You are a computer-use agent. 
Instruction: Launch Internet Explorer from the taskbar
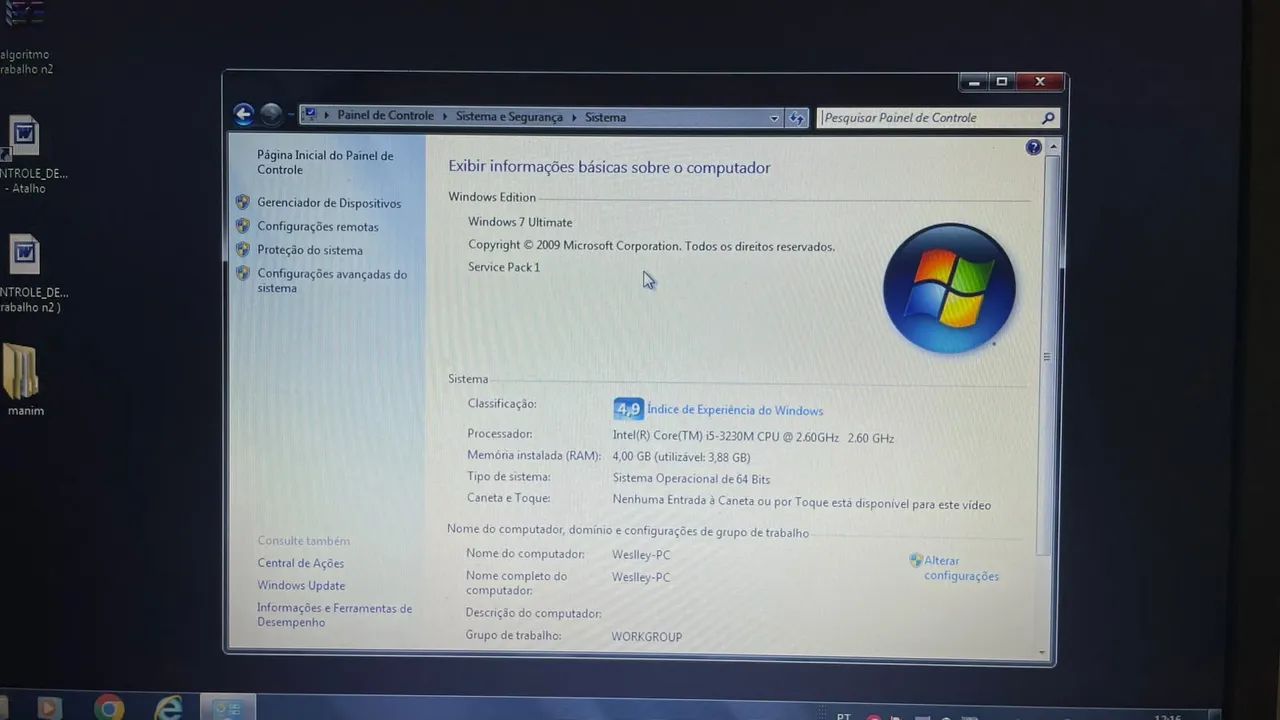168,707
